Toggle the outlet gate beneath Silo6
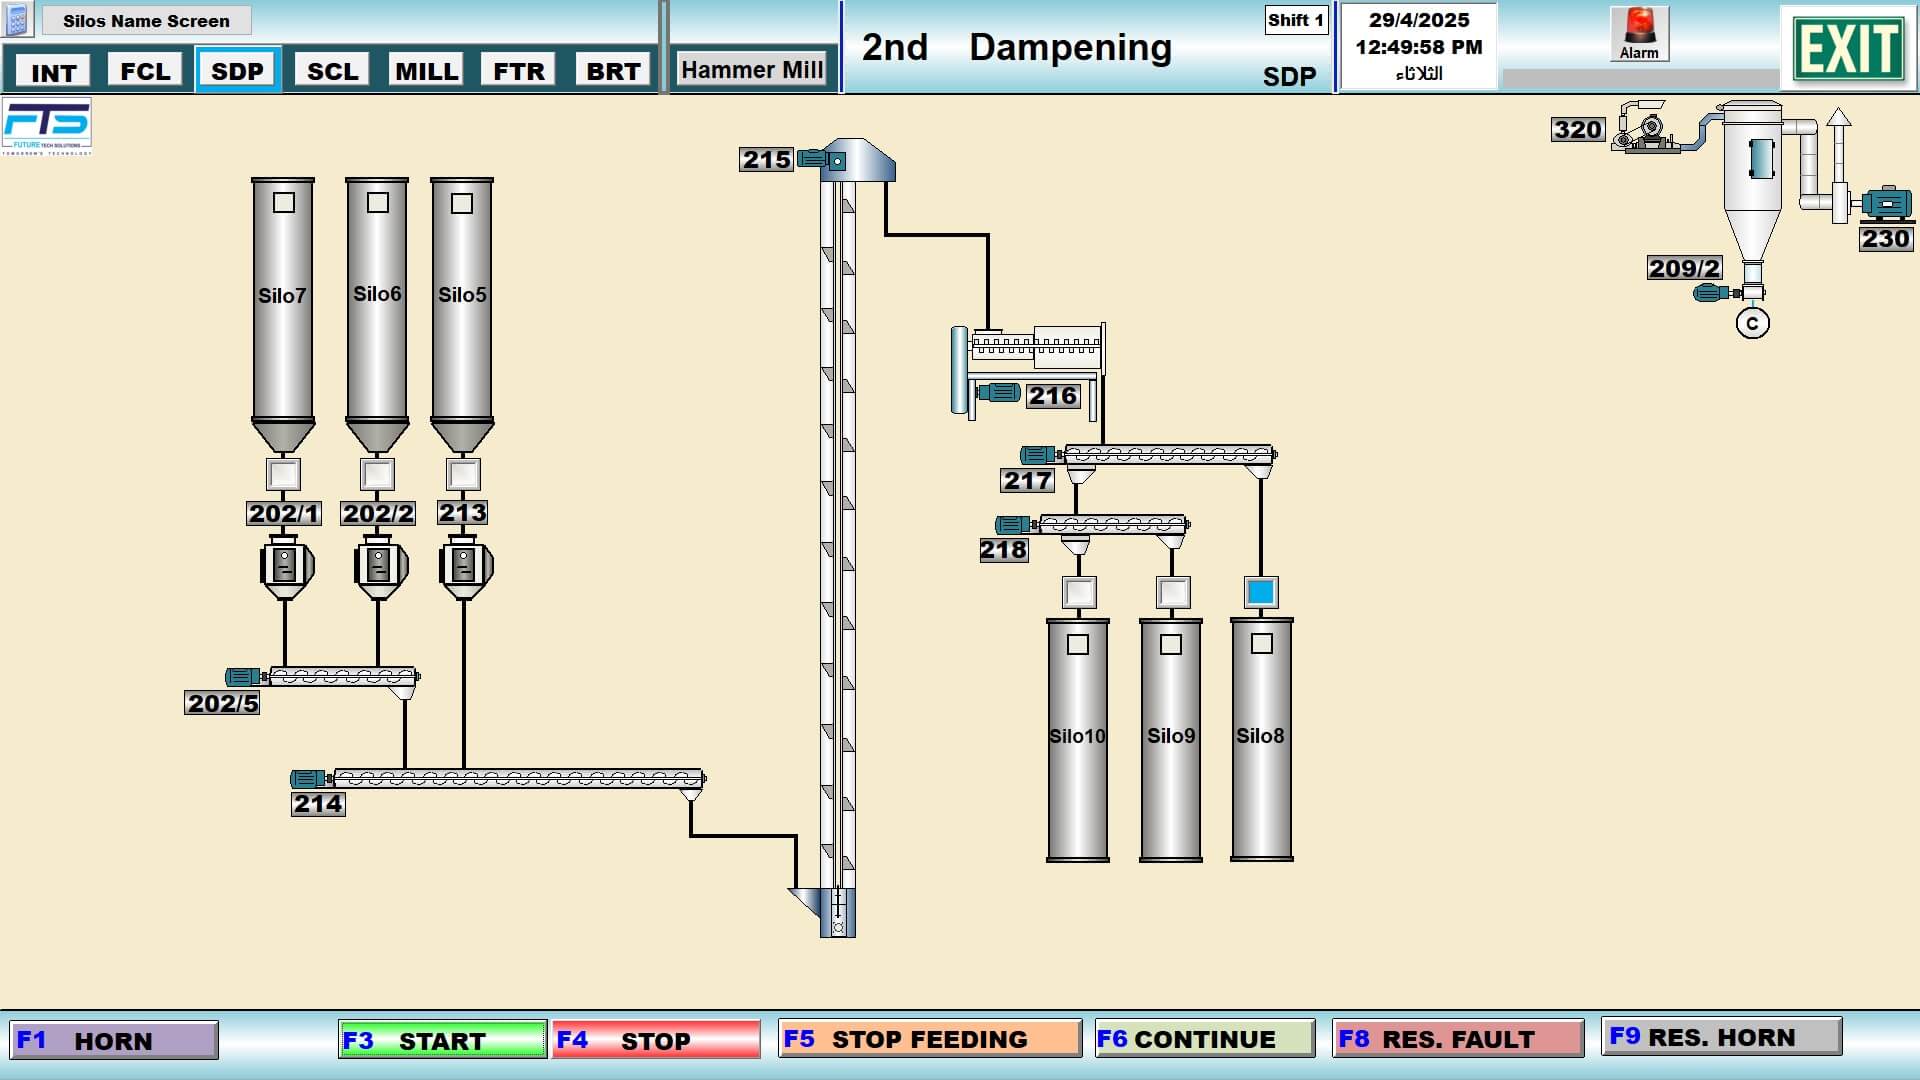Screen dimensions: 1920x1080 click(x=377, y=474)
